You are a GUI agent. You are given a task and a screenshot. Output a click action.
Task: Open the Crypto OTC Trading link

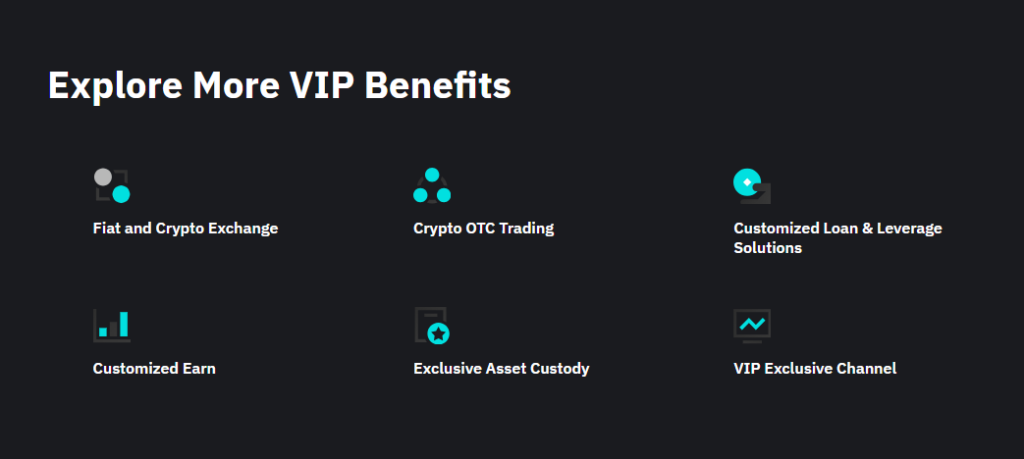click(483, 228)
